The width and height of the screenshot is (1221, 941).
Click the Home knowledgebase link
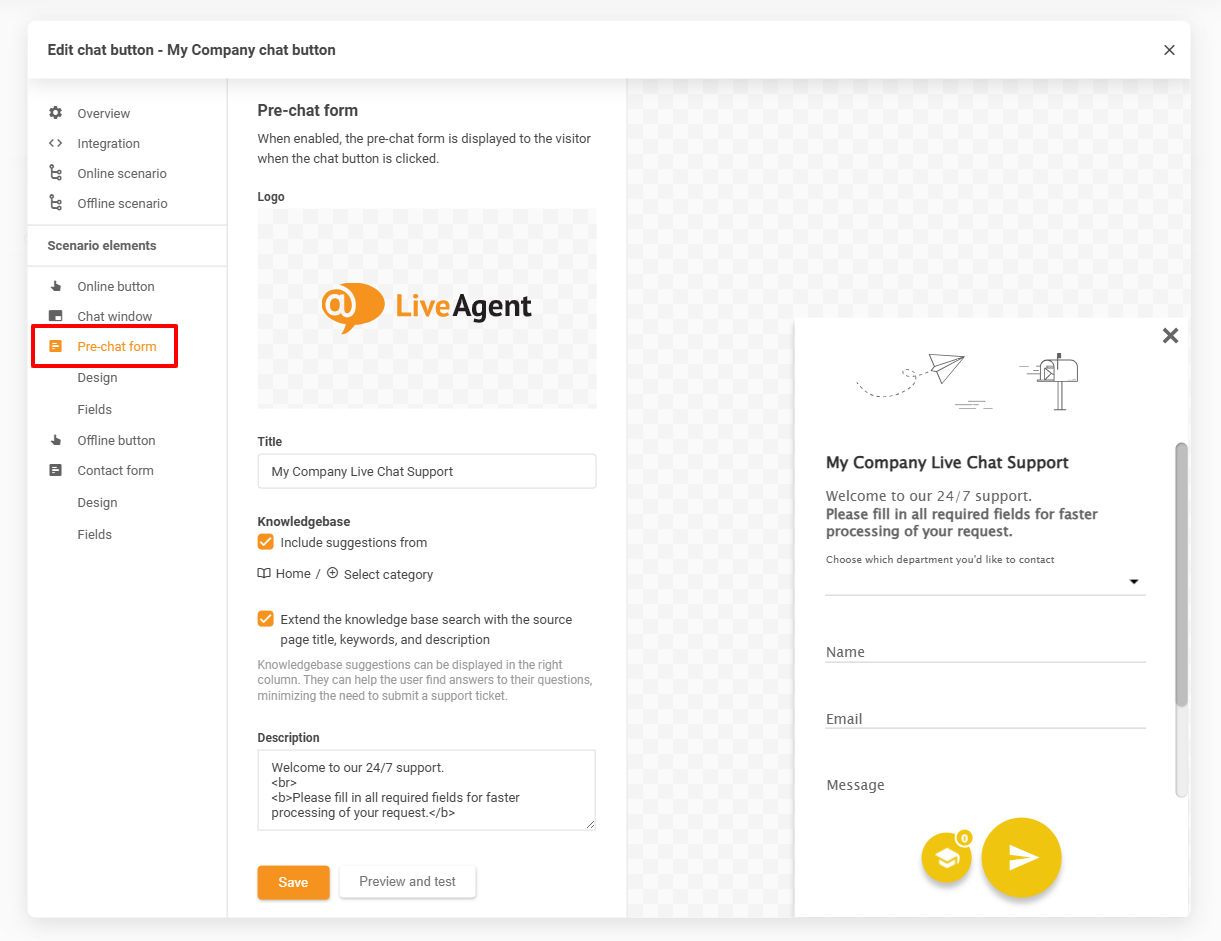[x=293, y=574]
